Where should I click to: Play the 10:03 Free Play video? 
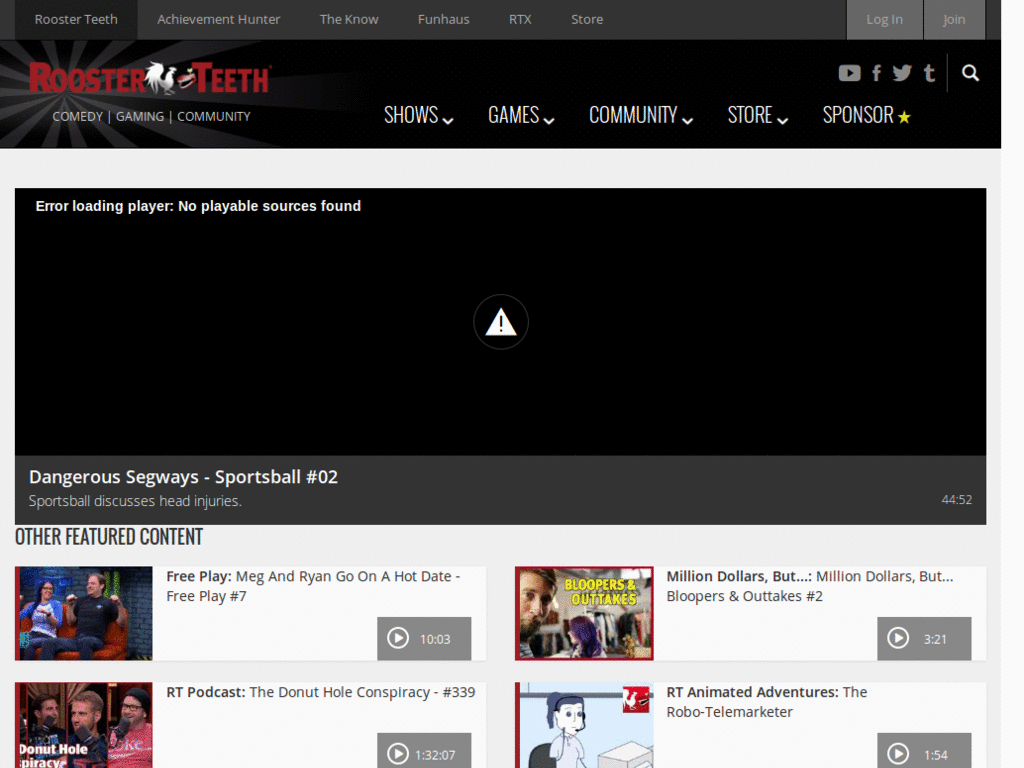[x=424, y=639]
